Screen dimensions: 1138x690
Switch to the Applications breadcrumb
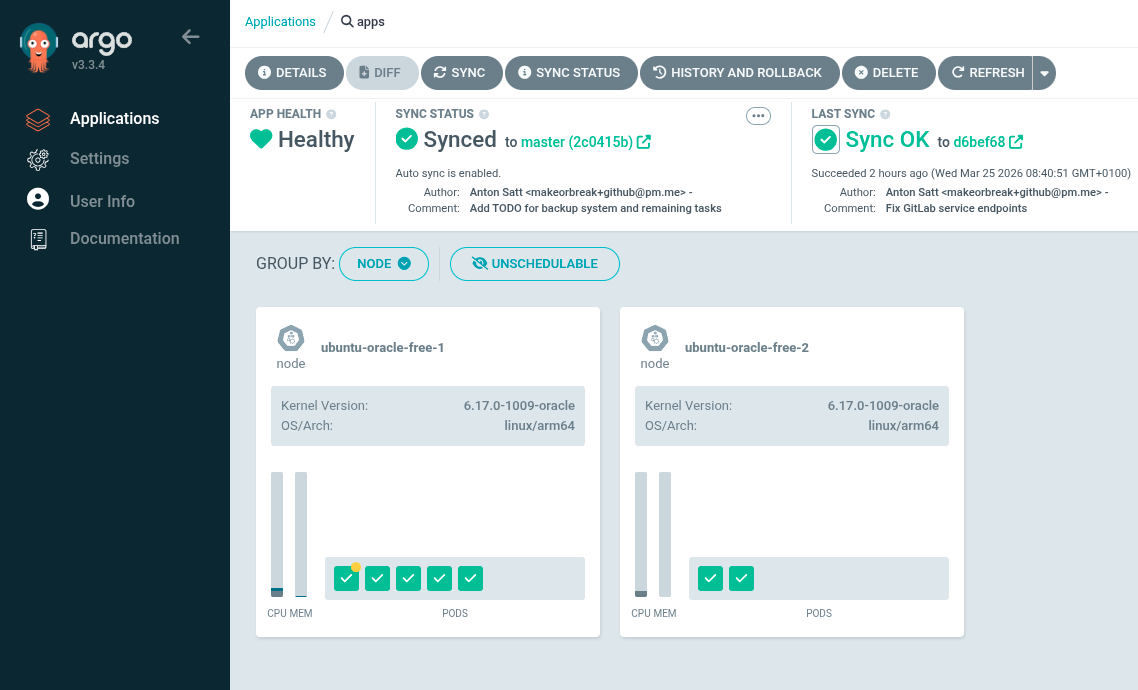click(x=280, y=21)
